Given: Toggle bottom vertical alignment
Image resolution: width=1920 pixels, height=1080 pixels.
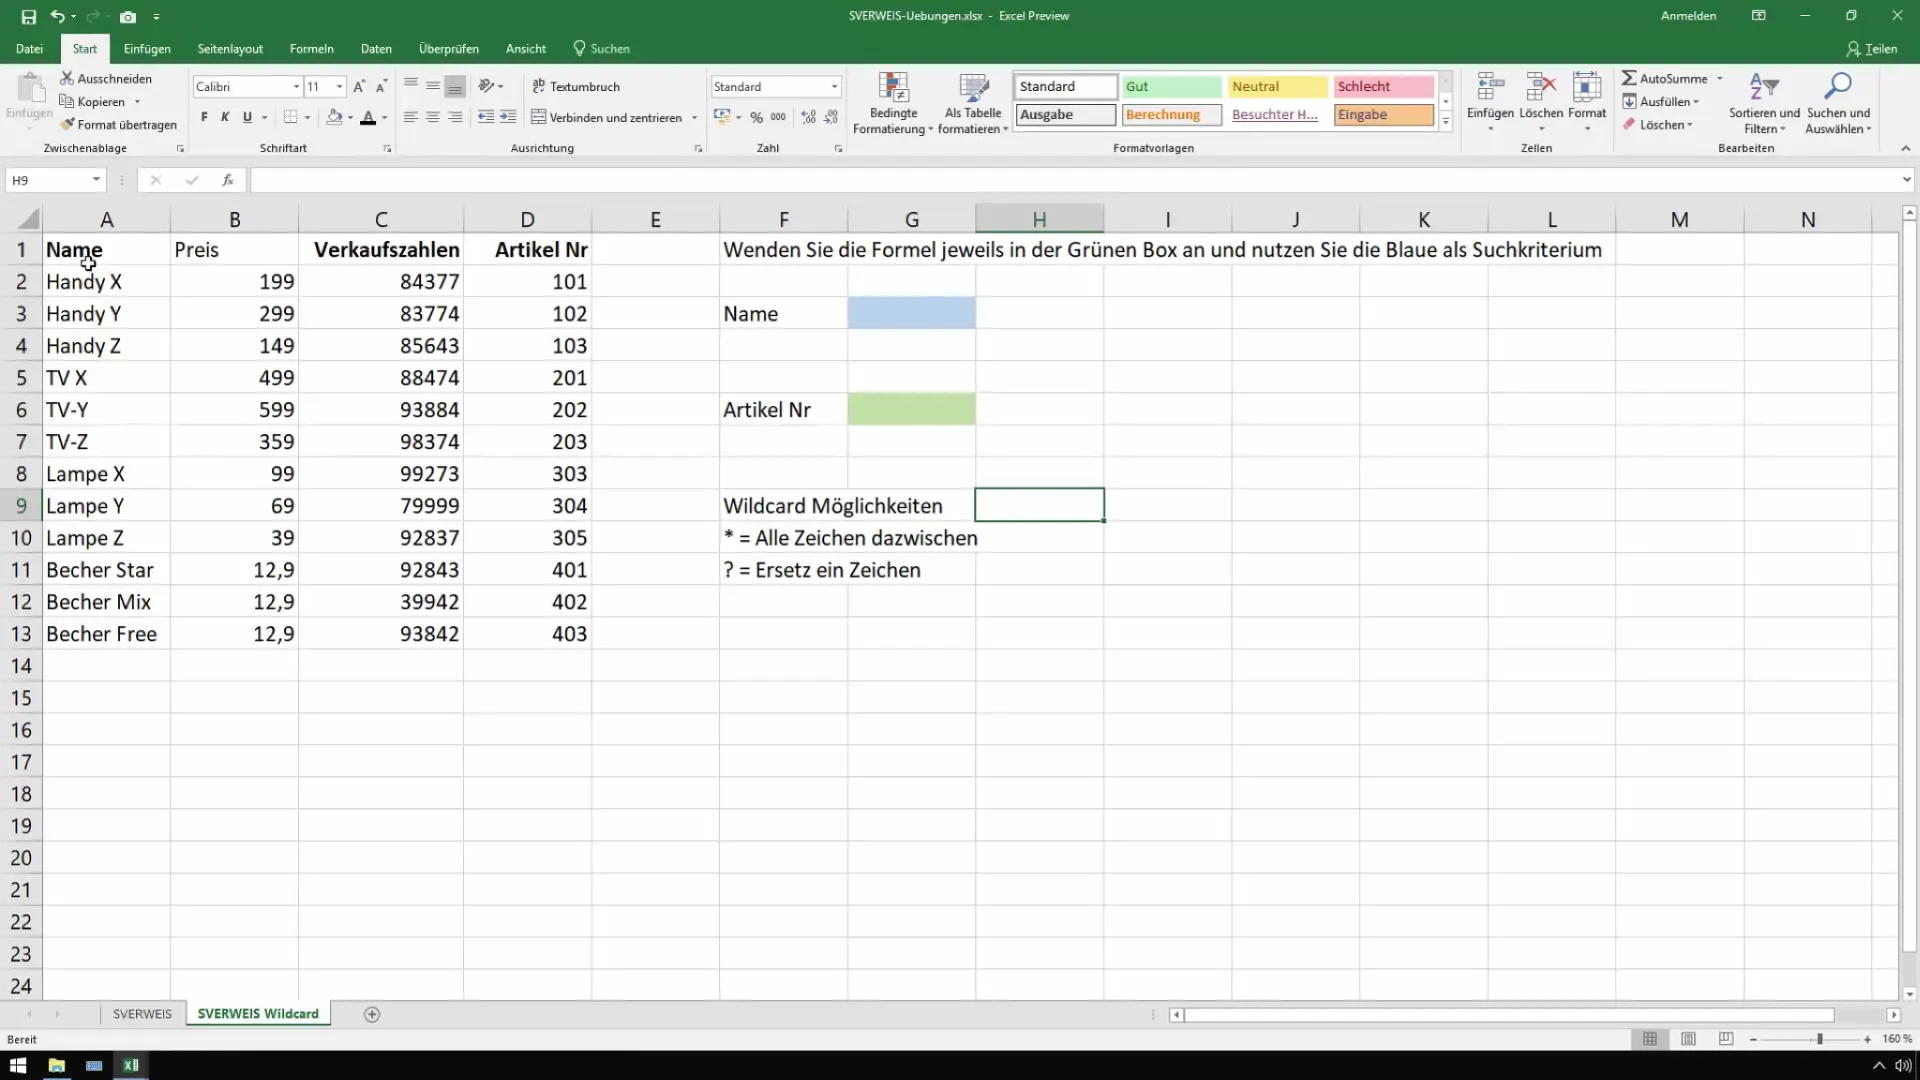Looking at the screenshot, I should (x=455, y=87).
